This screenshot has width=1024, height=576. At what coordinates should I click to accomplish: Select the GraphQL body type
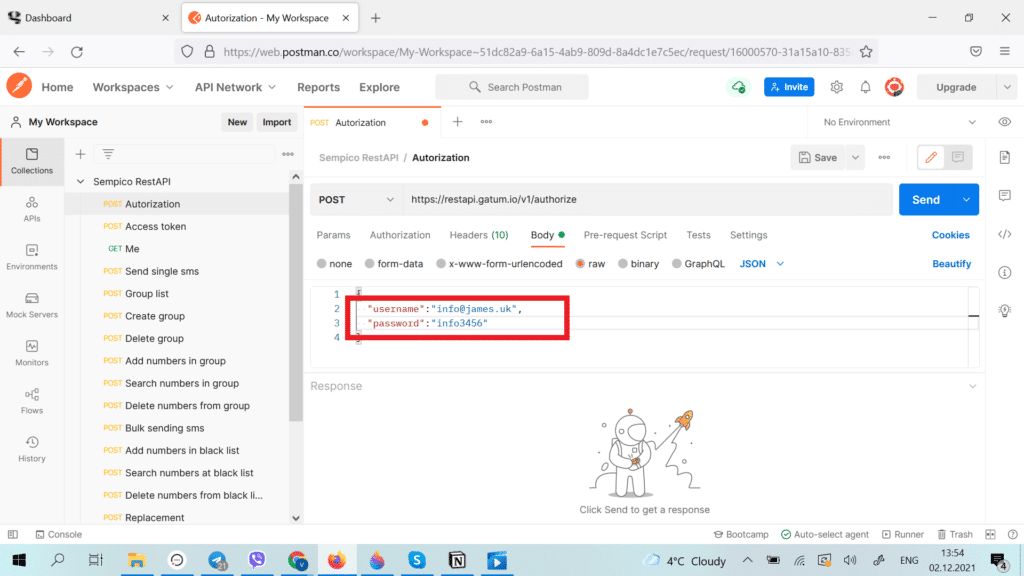click(x=698, y=264)
